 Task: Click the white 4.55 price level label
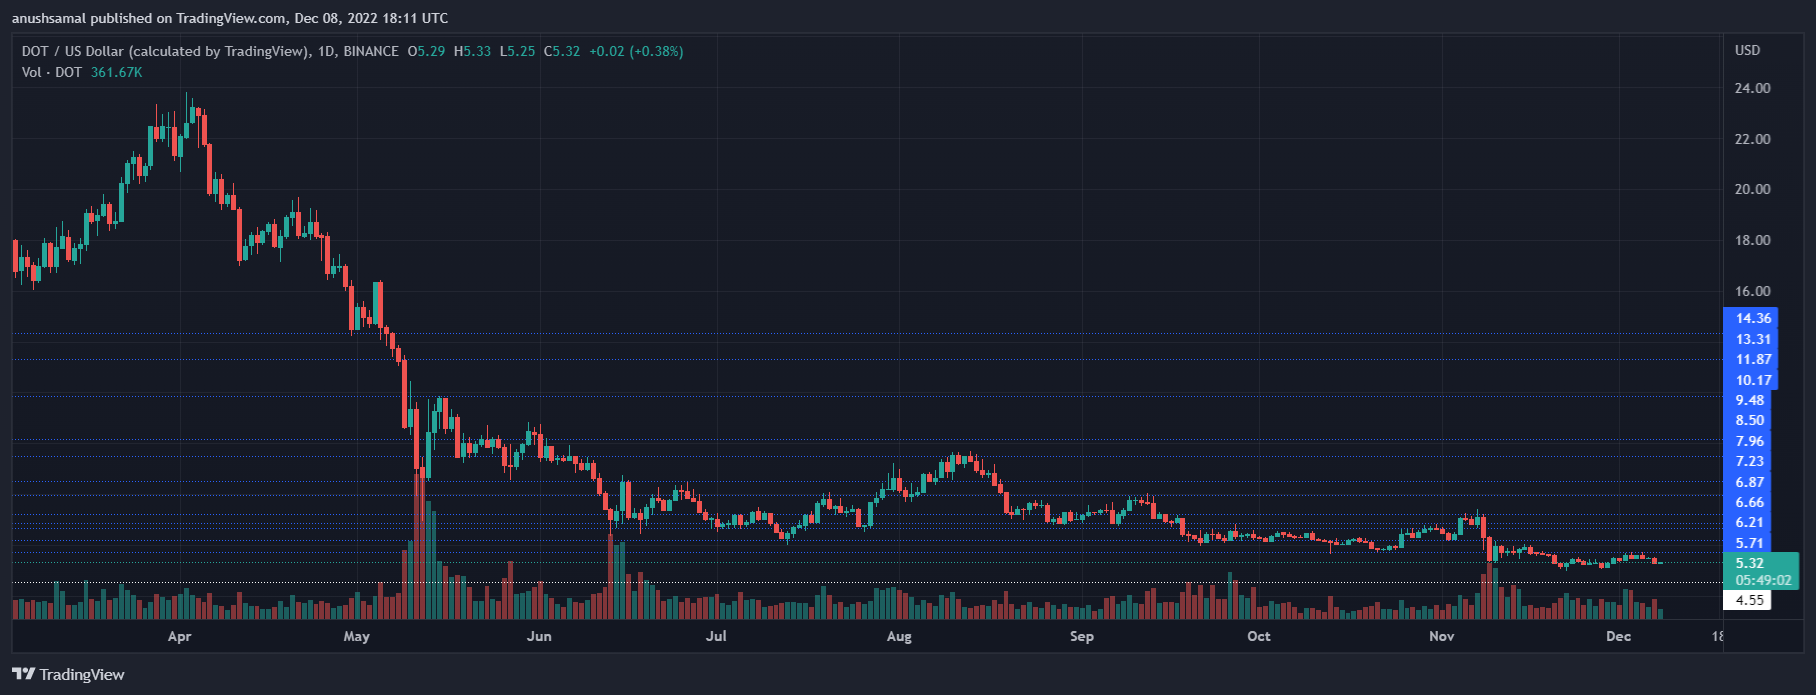click(x=1748, y=600)
